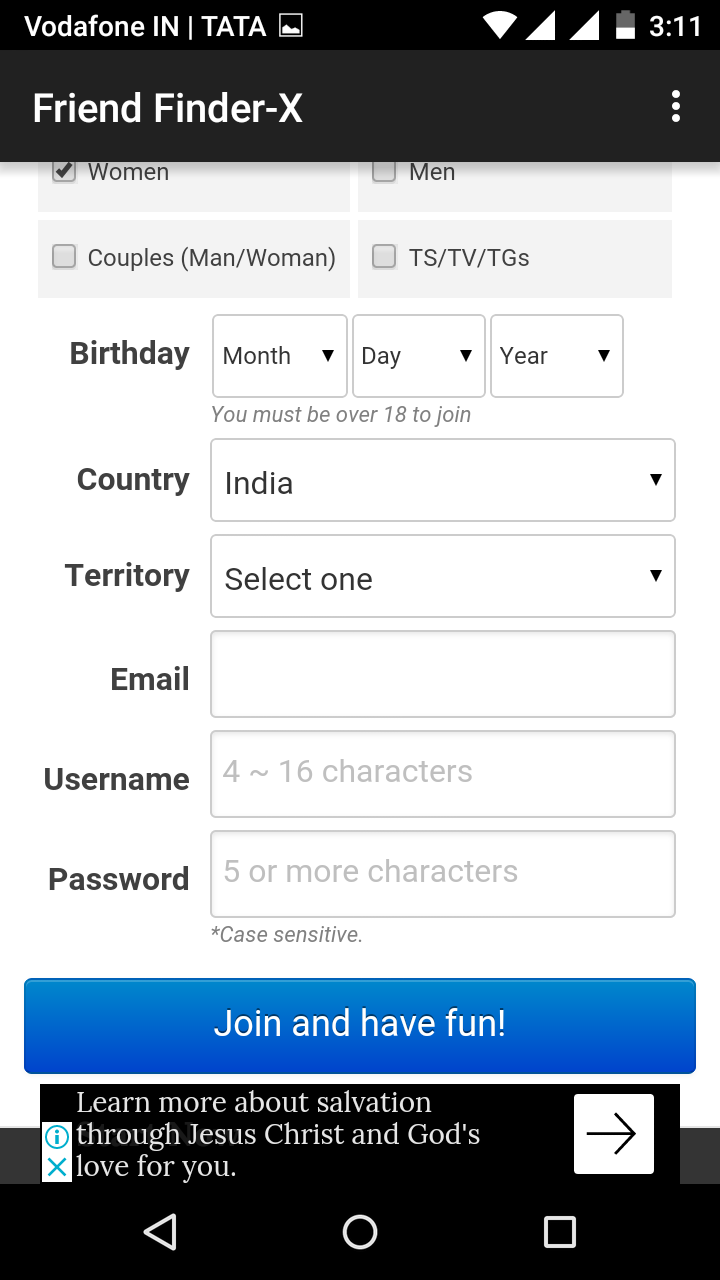Open recent apps square icon
This screenshot has height=1280, width=720.
559,1232
